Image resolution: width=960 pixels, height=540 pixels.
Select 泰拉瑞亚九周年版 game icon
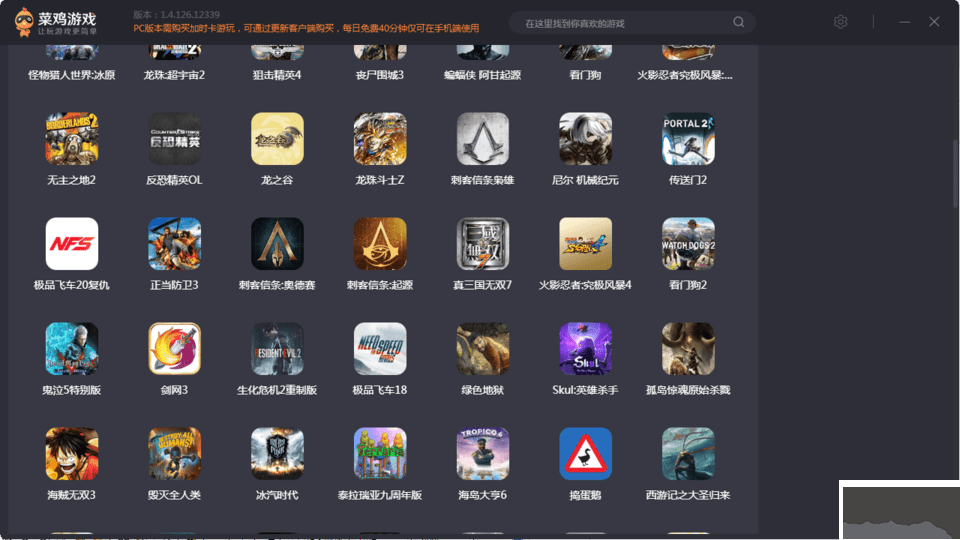tap(380, 454)
